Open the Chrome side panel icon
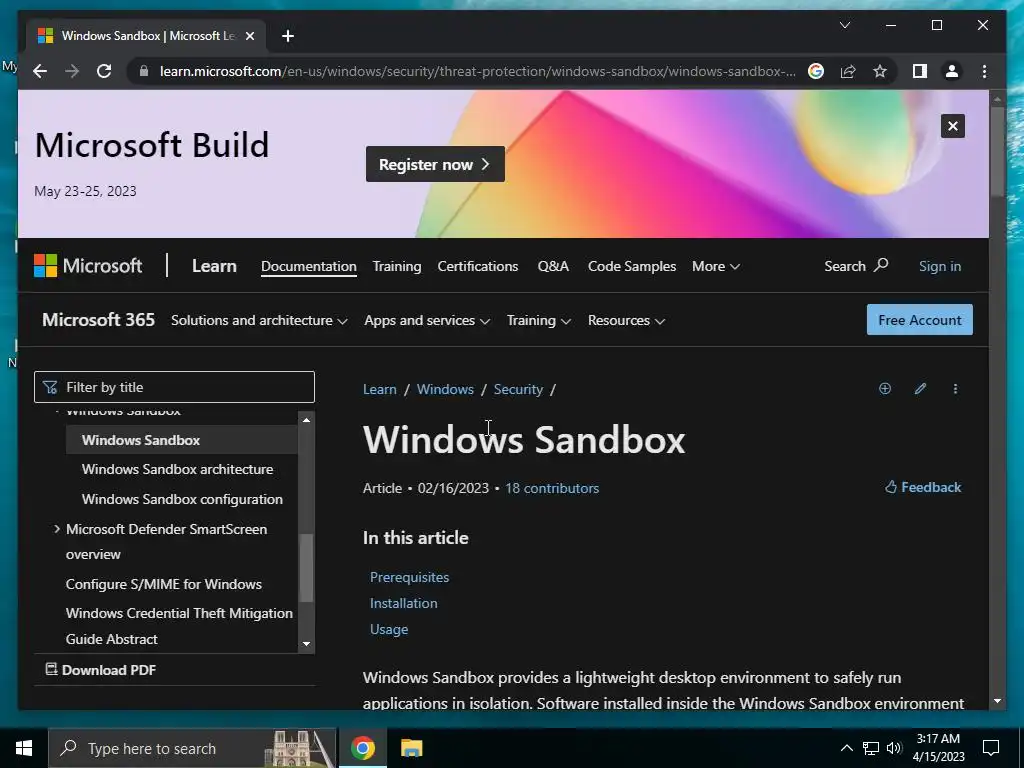 [920, 71]
